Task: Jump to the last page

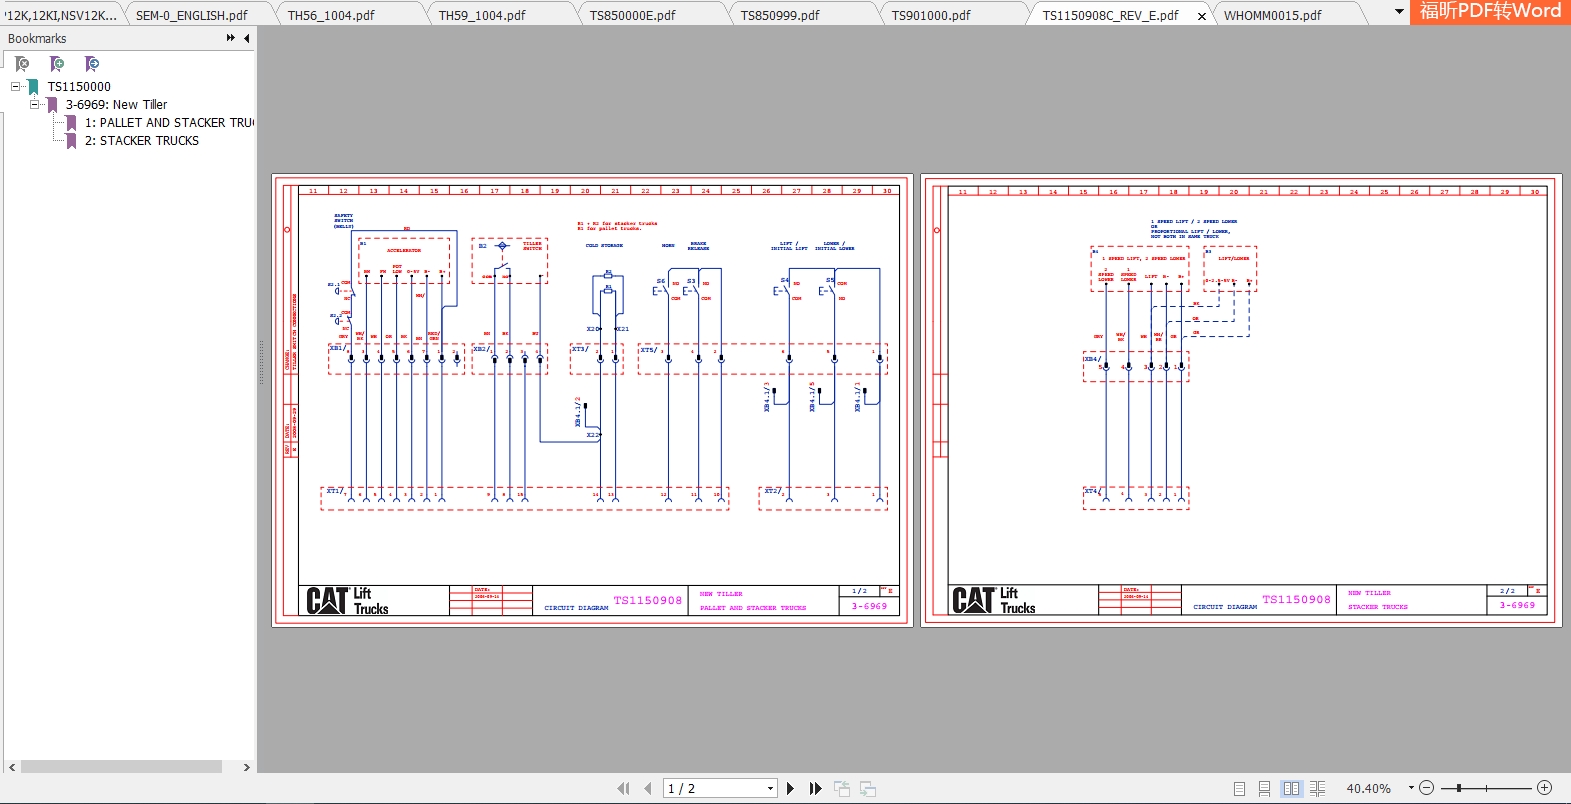Action: pos(816,789)
